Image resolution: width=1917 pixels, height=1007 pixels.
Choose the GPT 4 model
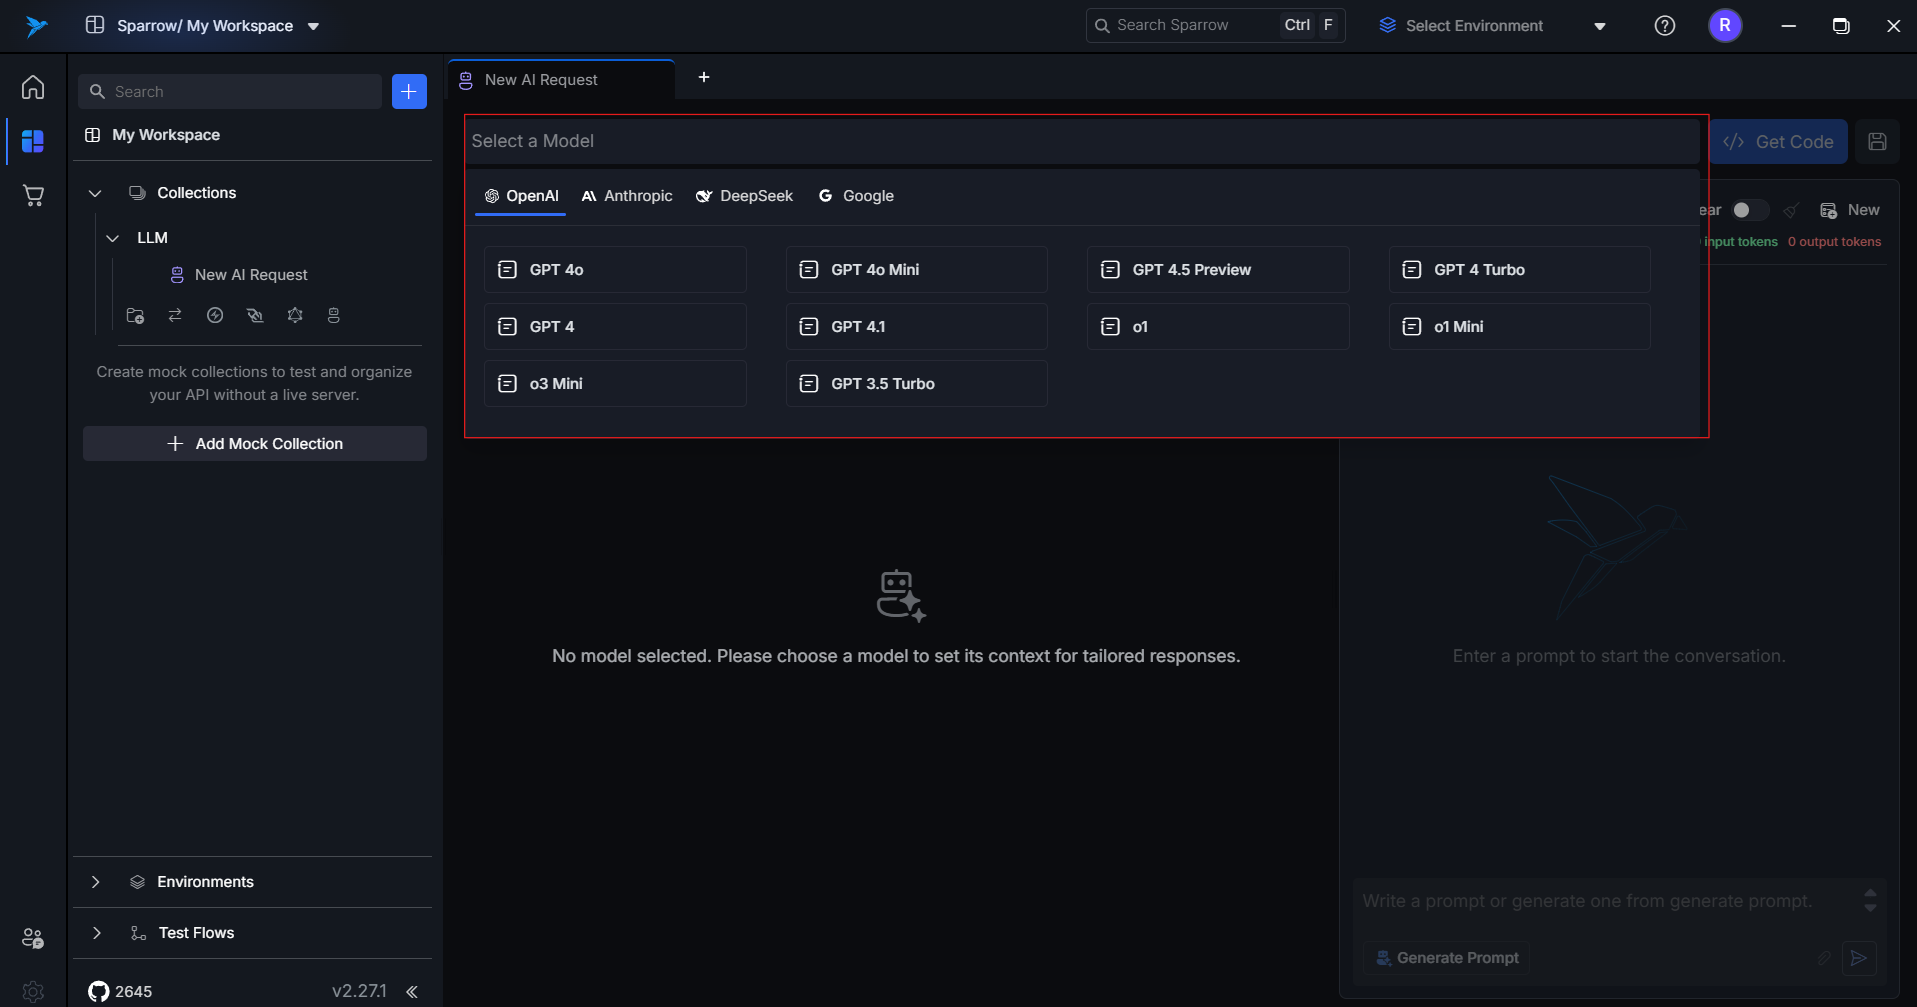click(615, 327)
